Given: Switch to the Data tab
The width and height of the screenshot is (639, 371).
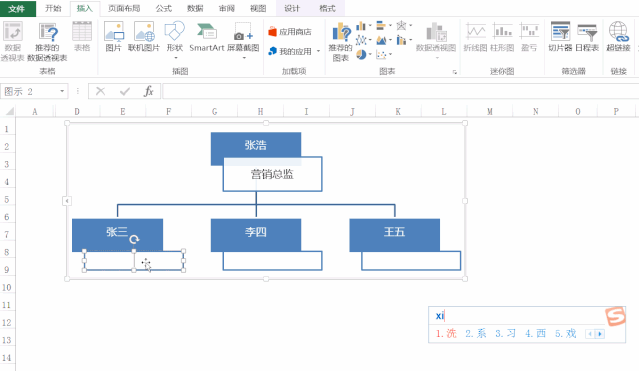Looking at the screenshot, I should tap(195, 9).
